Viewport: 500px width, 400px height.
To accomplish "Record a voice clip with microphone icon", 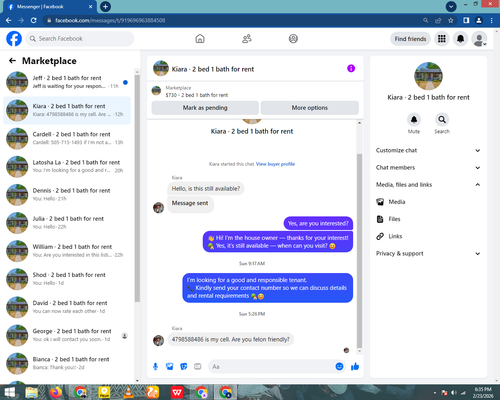I will (155, 367).
